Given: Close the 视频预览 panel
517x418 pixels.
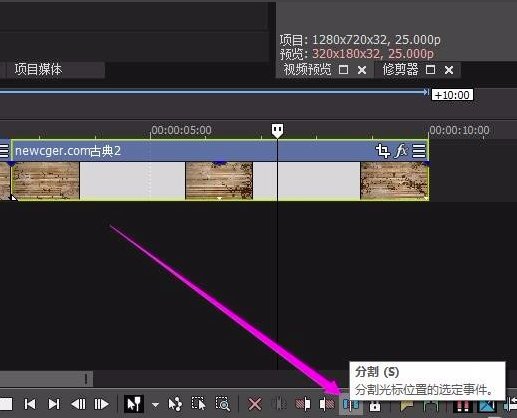Looking at the screenshot, I should click(x=362, y=70).
